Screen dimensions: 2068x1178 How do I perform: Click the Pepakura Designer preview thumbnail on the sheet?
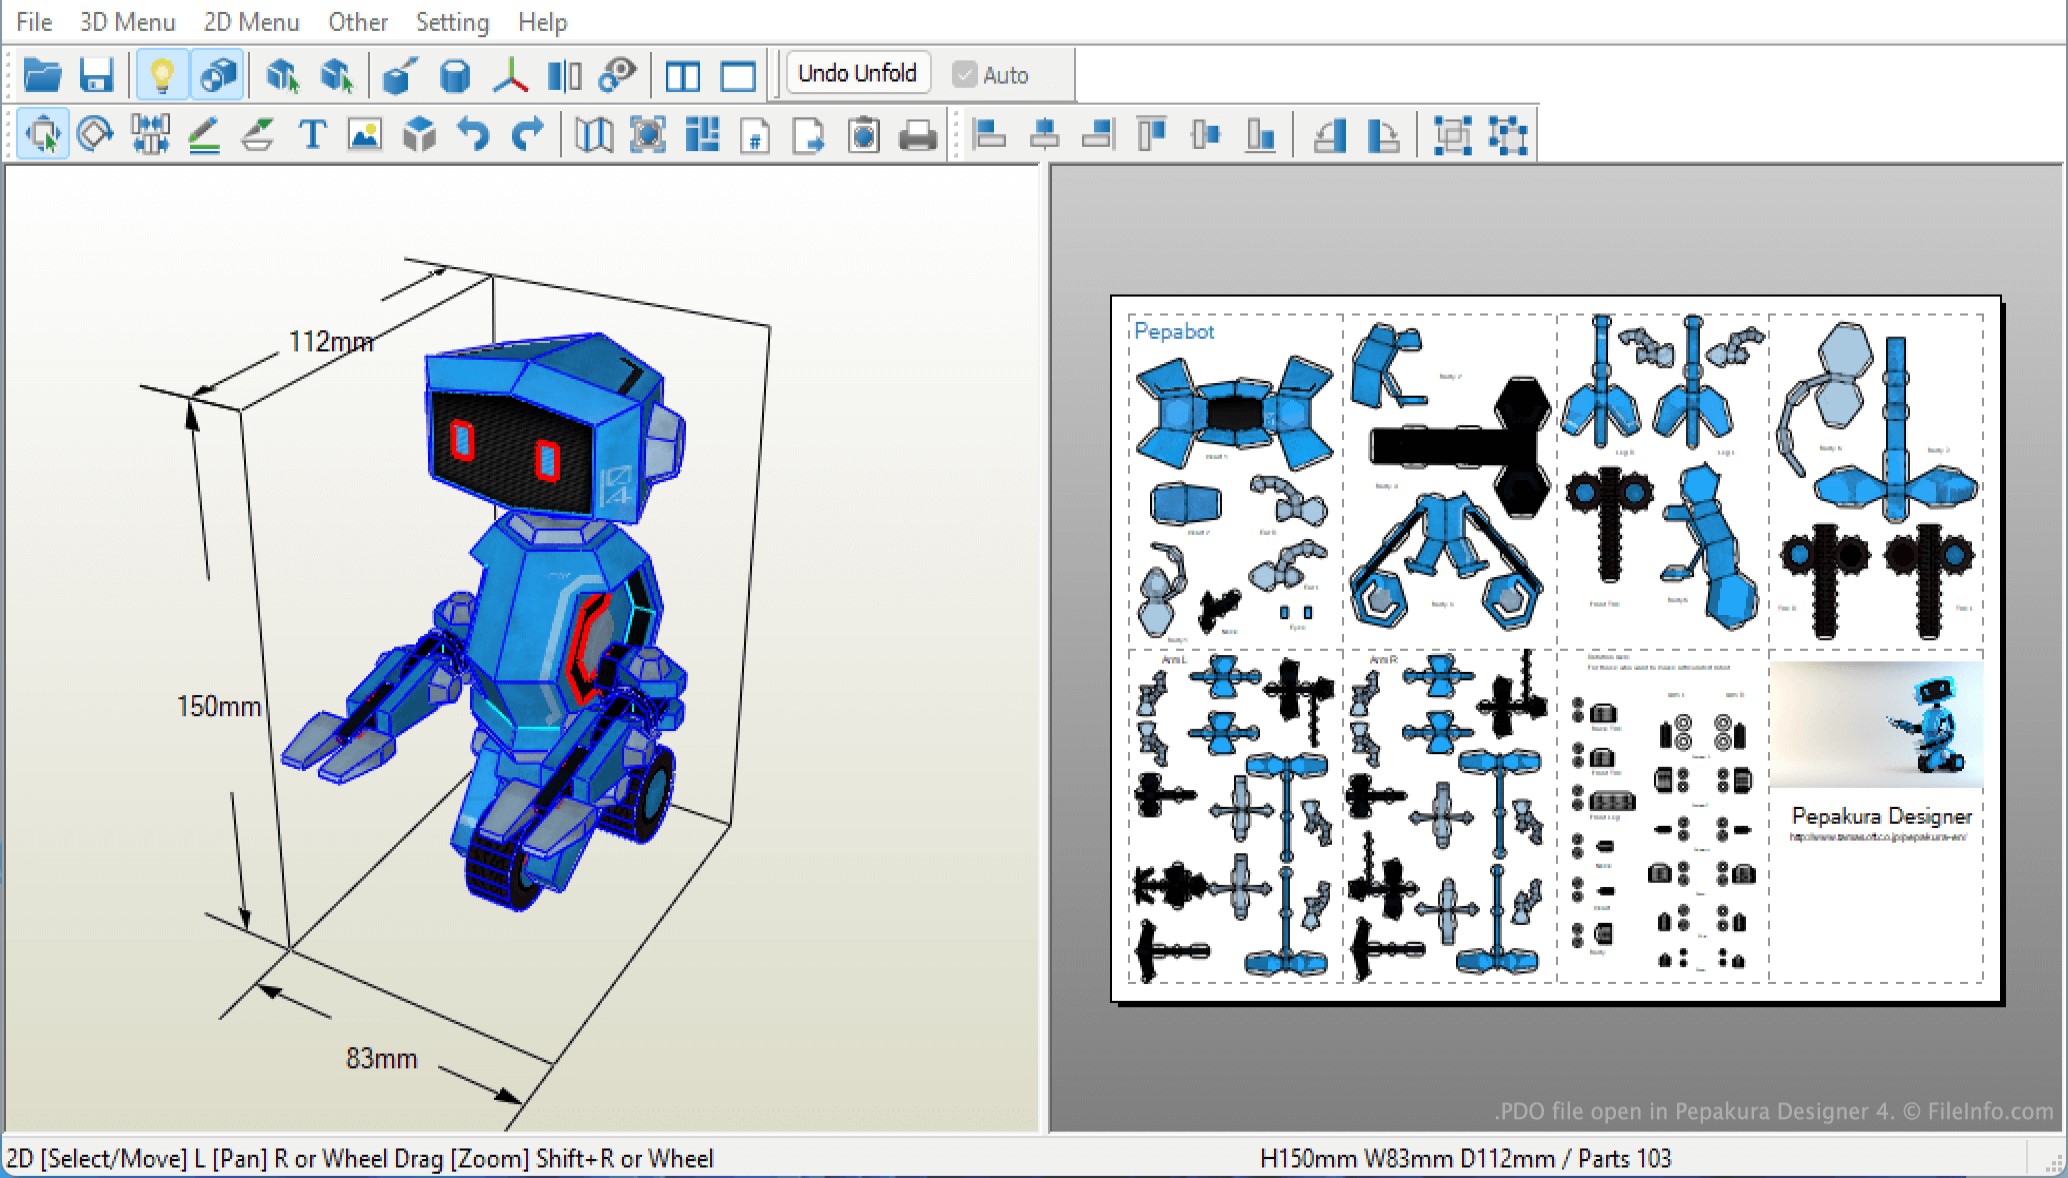1878,723
